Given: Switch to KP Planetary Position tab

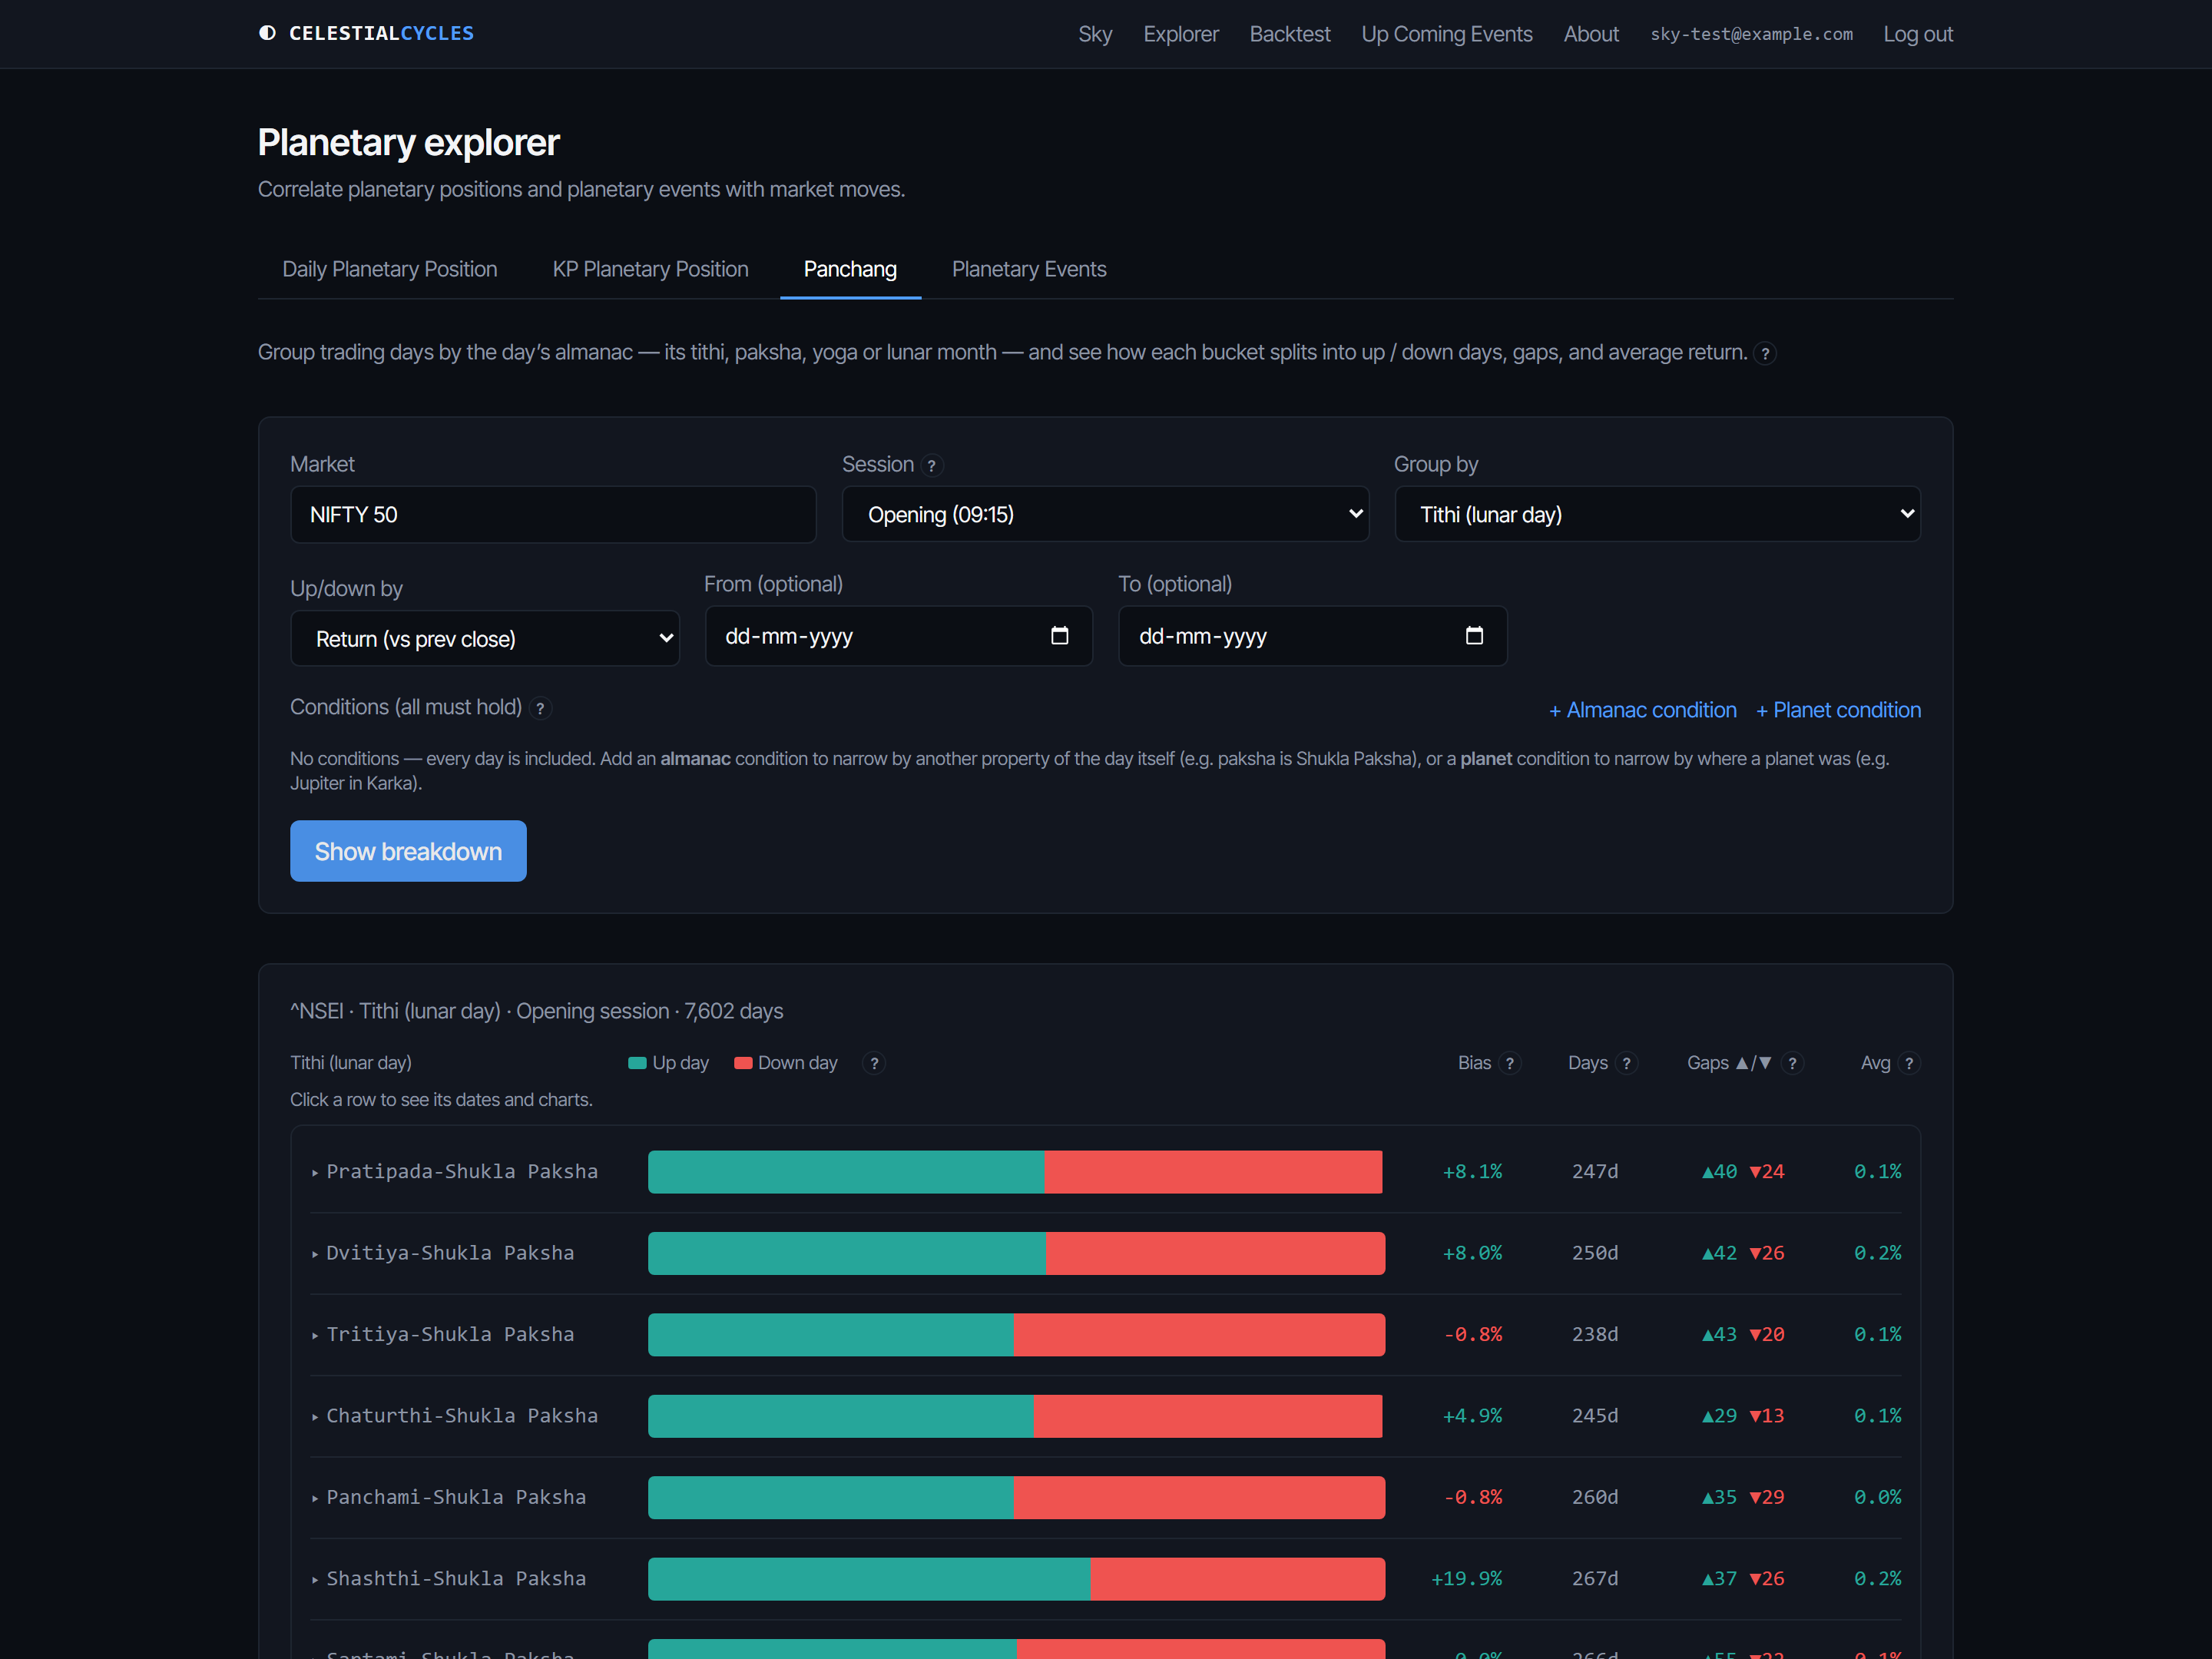Looking at the screenshot, I should (650, 269).
